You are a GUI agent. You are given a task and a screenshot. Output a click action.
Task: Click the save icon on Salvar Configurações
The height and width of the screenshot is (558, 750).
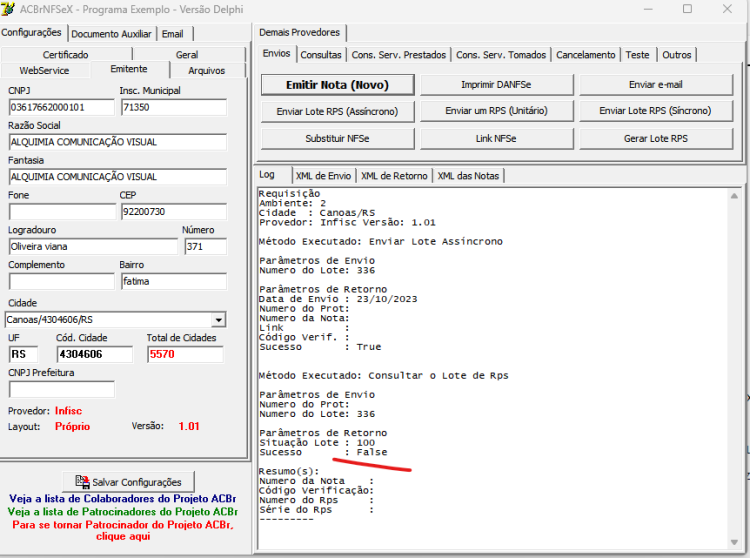(x=82, y=481)
